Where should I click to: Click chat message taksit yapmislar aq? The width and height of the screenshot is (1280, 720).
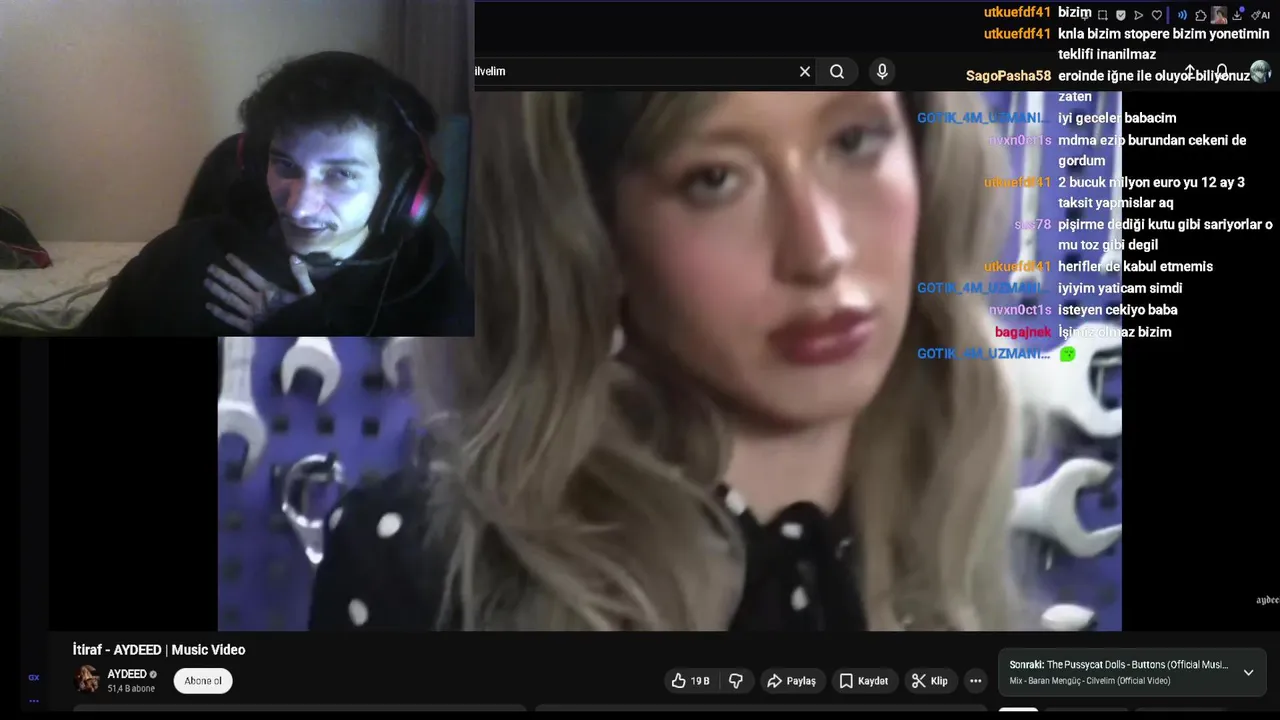(x=1115, y=202)
